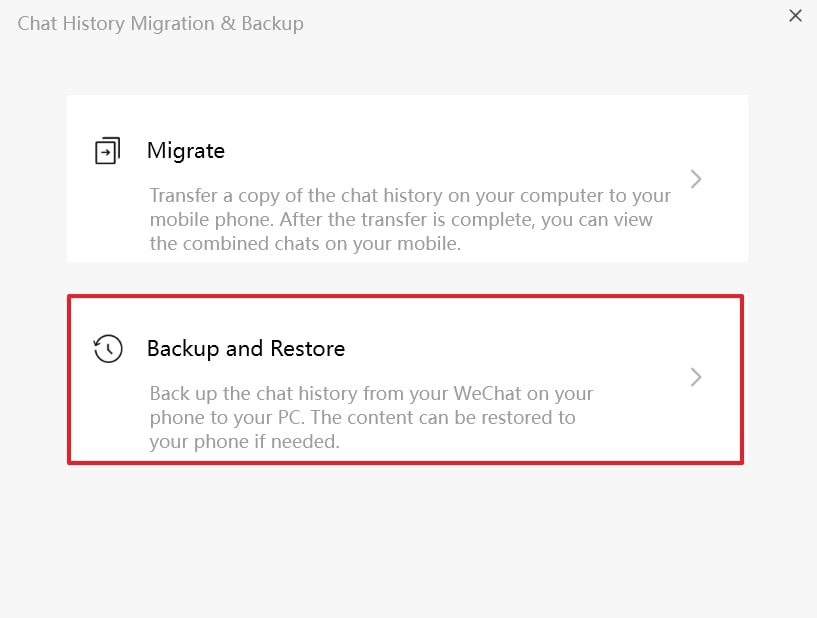This screenshot has height=618, width=817.
Task: Click inside the red highlighted rectangle
Action: point(407,377)
